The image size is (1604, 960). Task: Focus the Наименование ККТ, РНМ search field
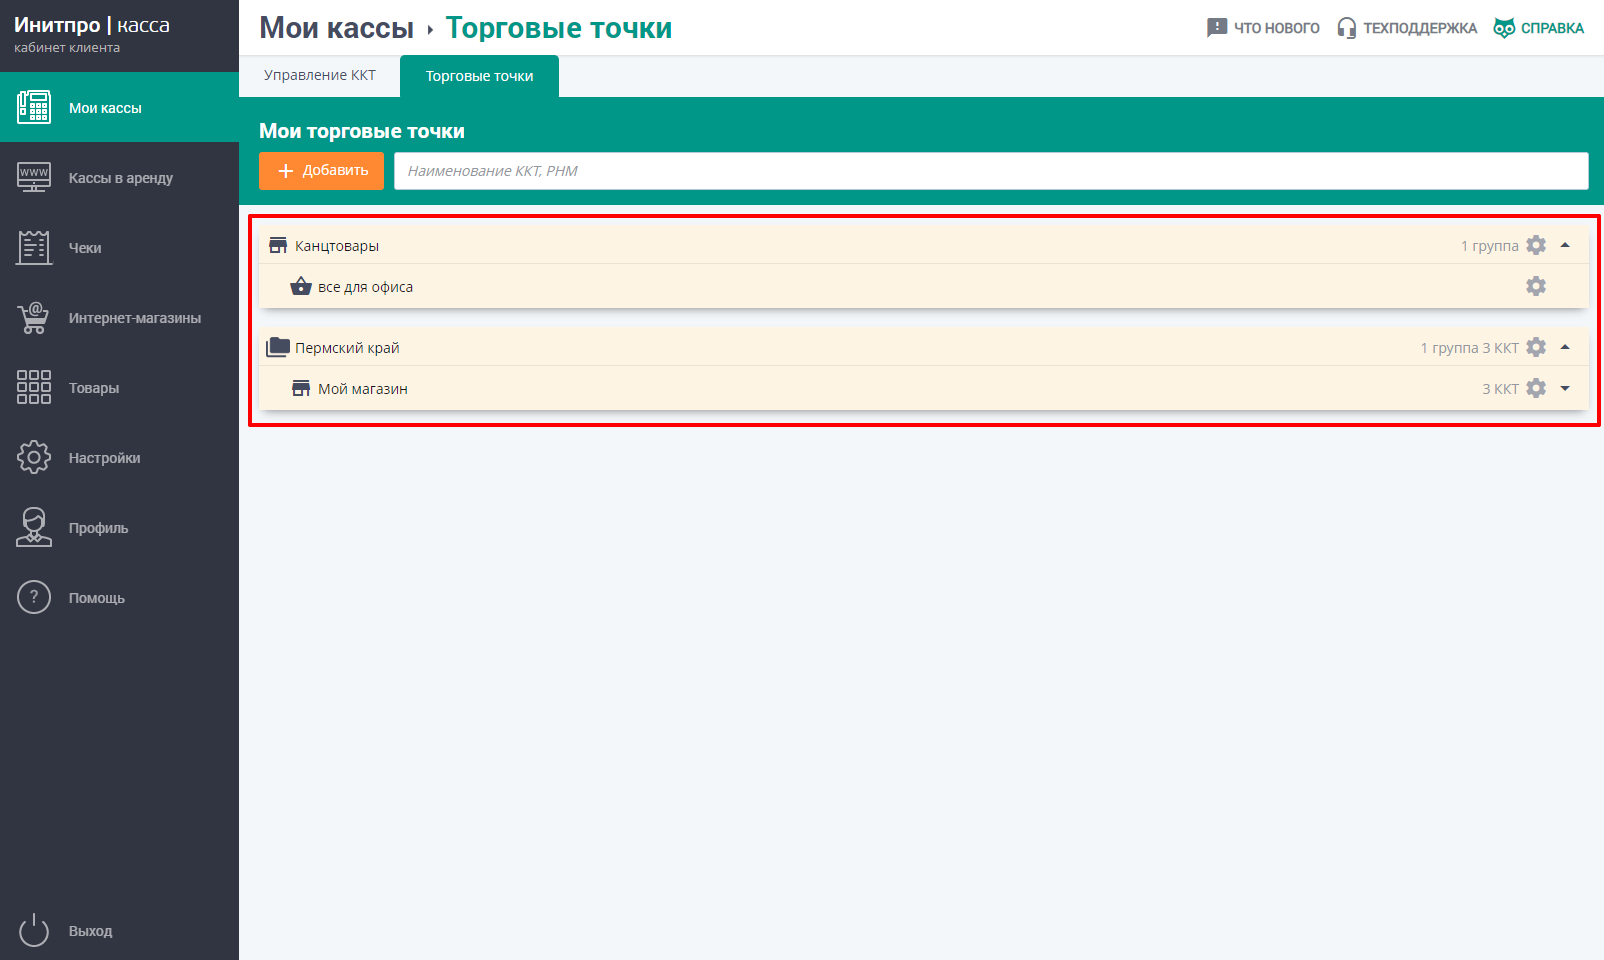click(x=991, y=171)
